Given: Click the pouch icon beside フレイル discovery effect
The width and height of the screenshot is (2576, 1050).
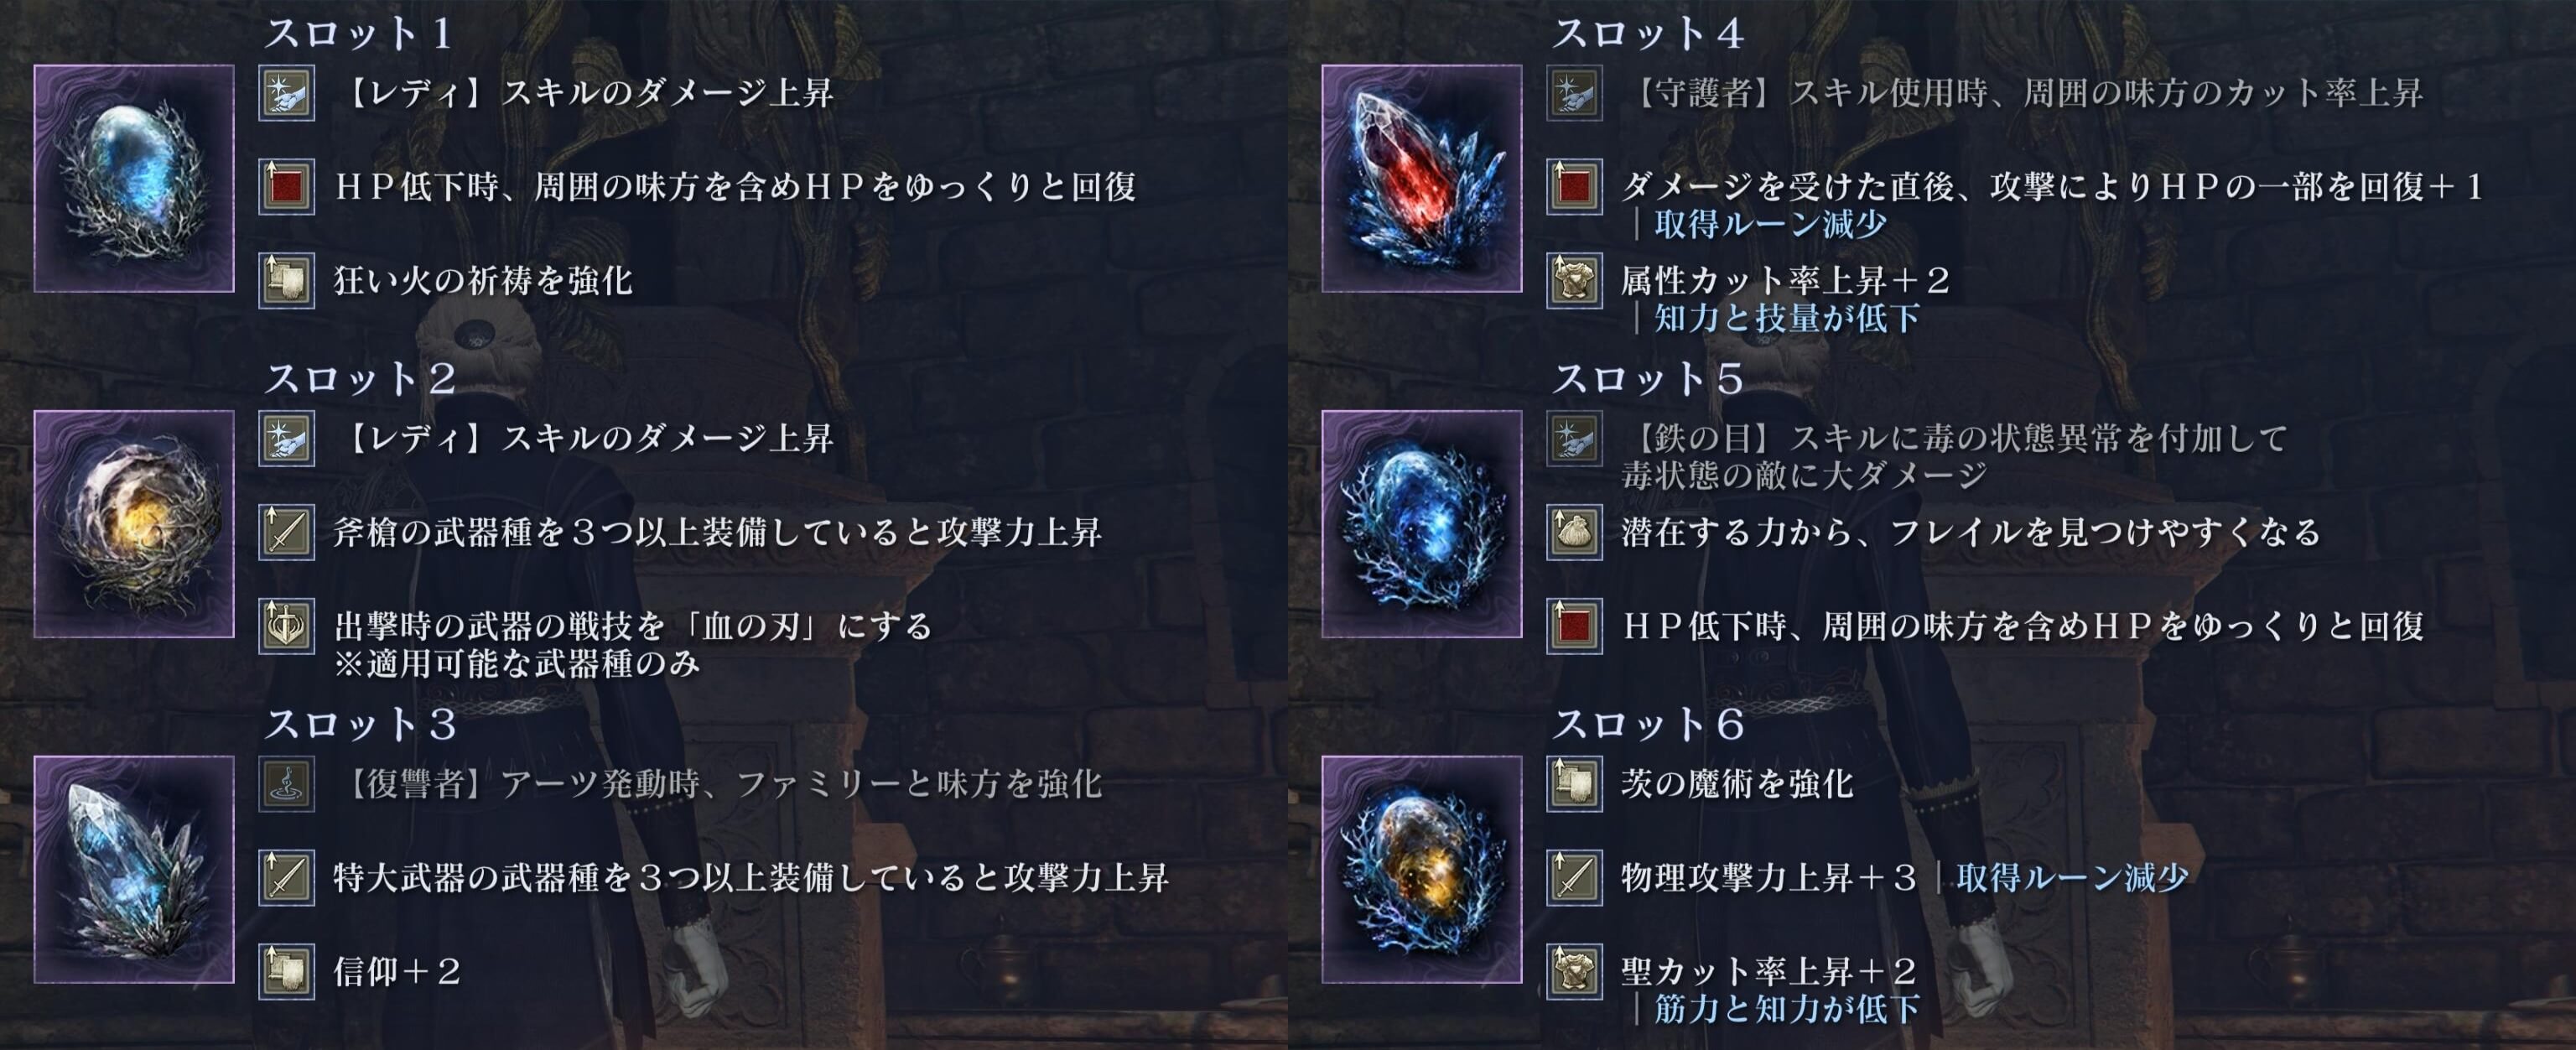Looking at the screenshot, I should point(1575,531).
